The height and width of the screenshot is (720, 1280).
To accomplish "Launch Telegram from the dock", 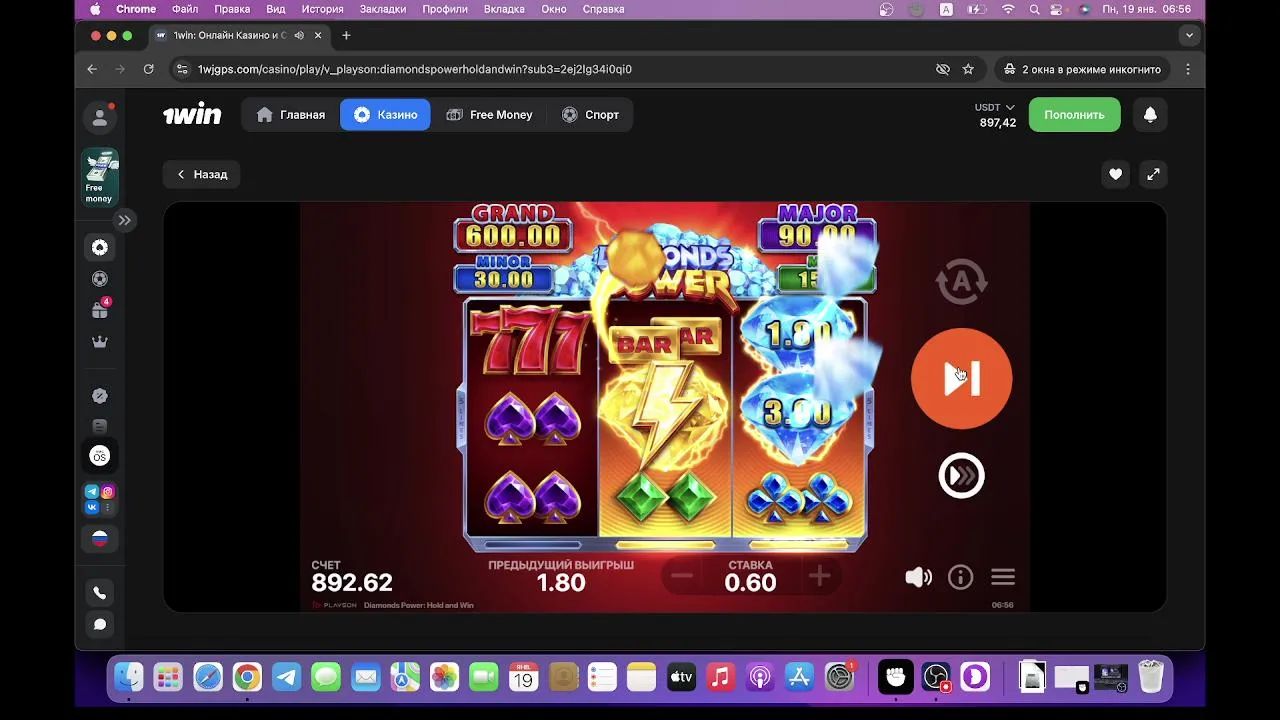I will click(286, 677).
